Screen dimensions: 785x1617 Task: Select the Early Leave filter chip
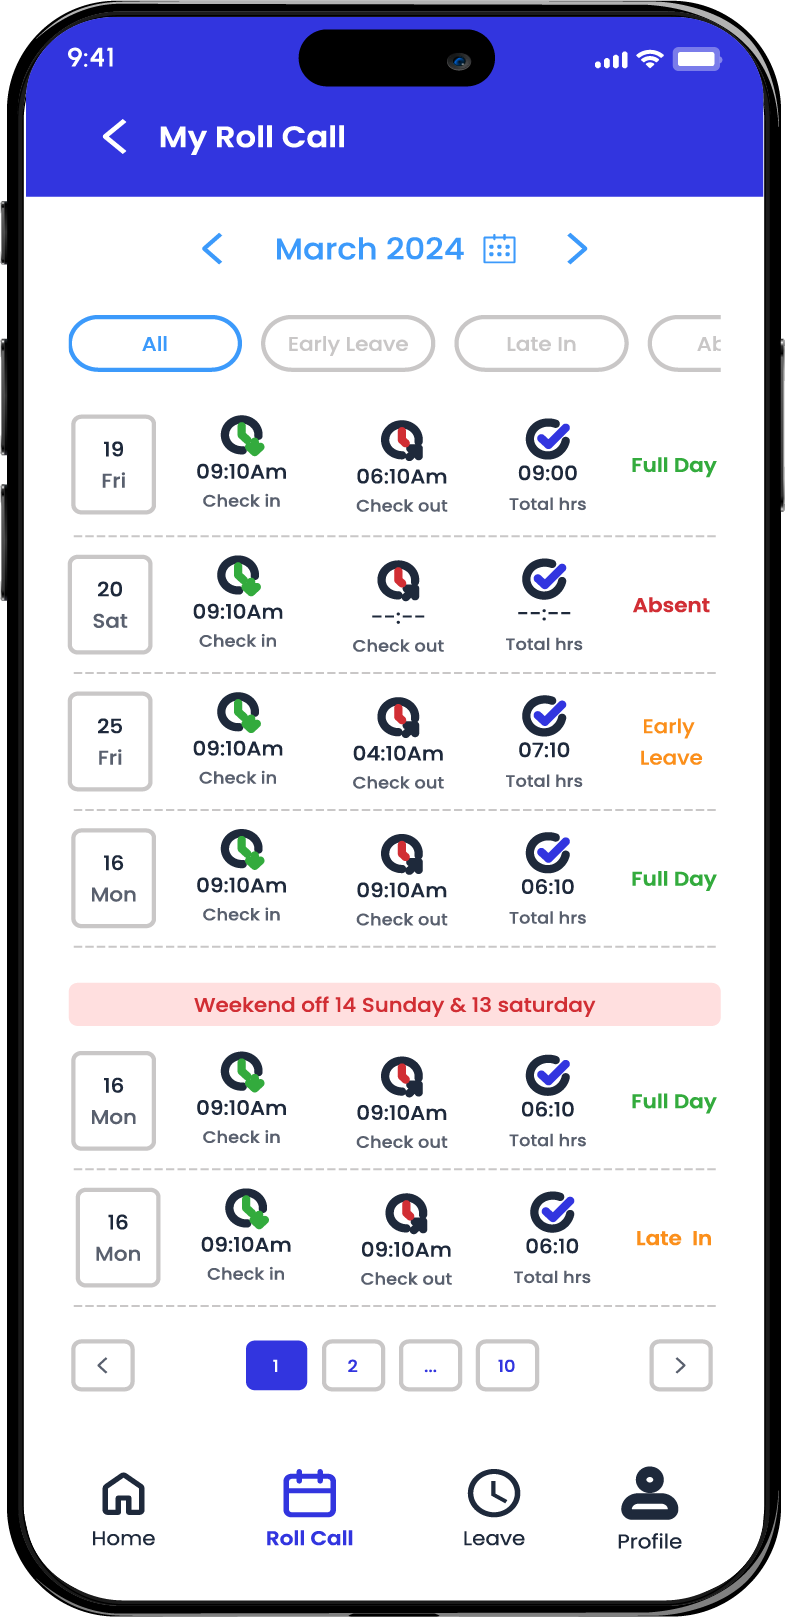pos(348,344)
